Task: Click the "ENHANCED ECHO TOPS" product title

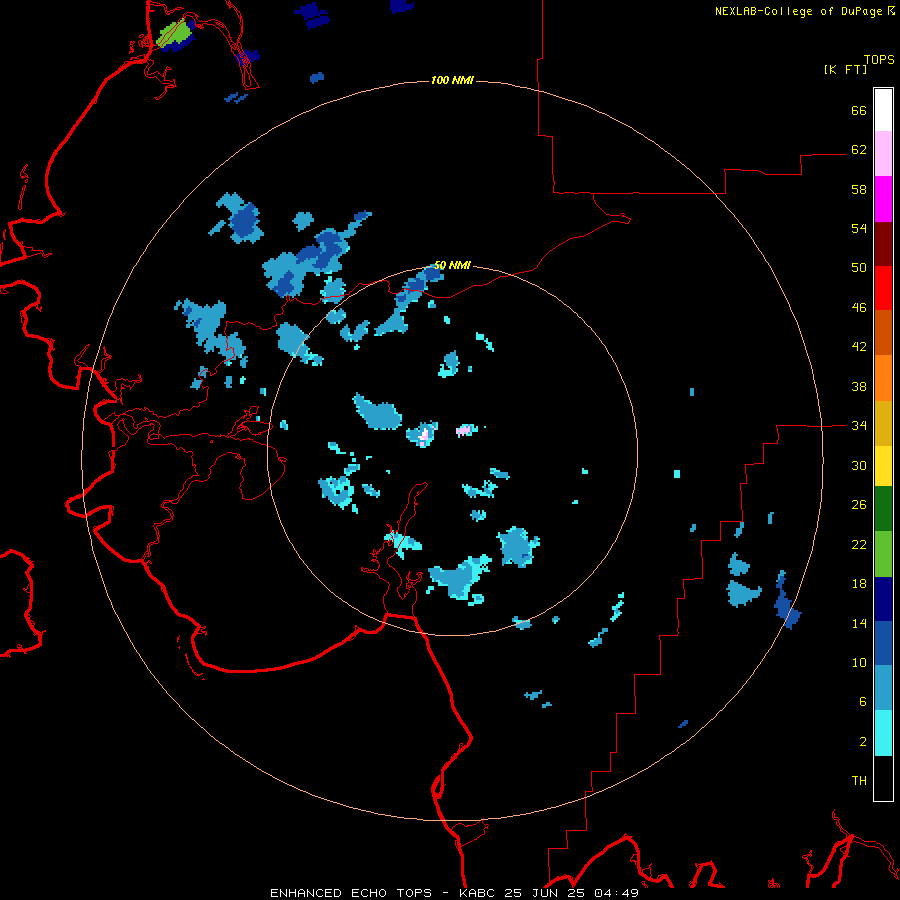Action: (351, 893)
